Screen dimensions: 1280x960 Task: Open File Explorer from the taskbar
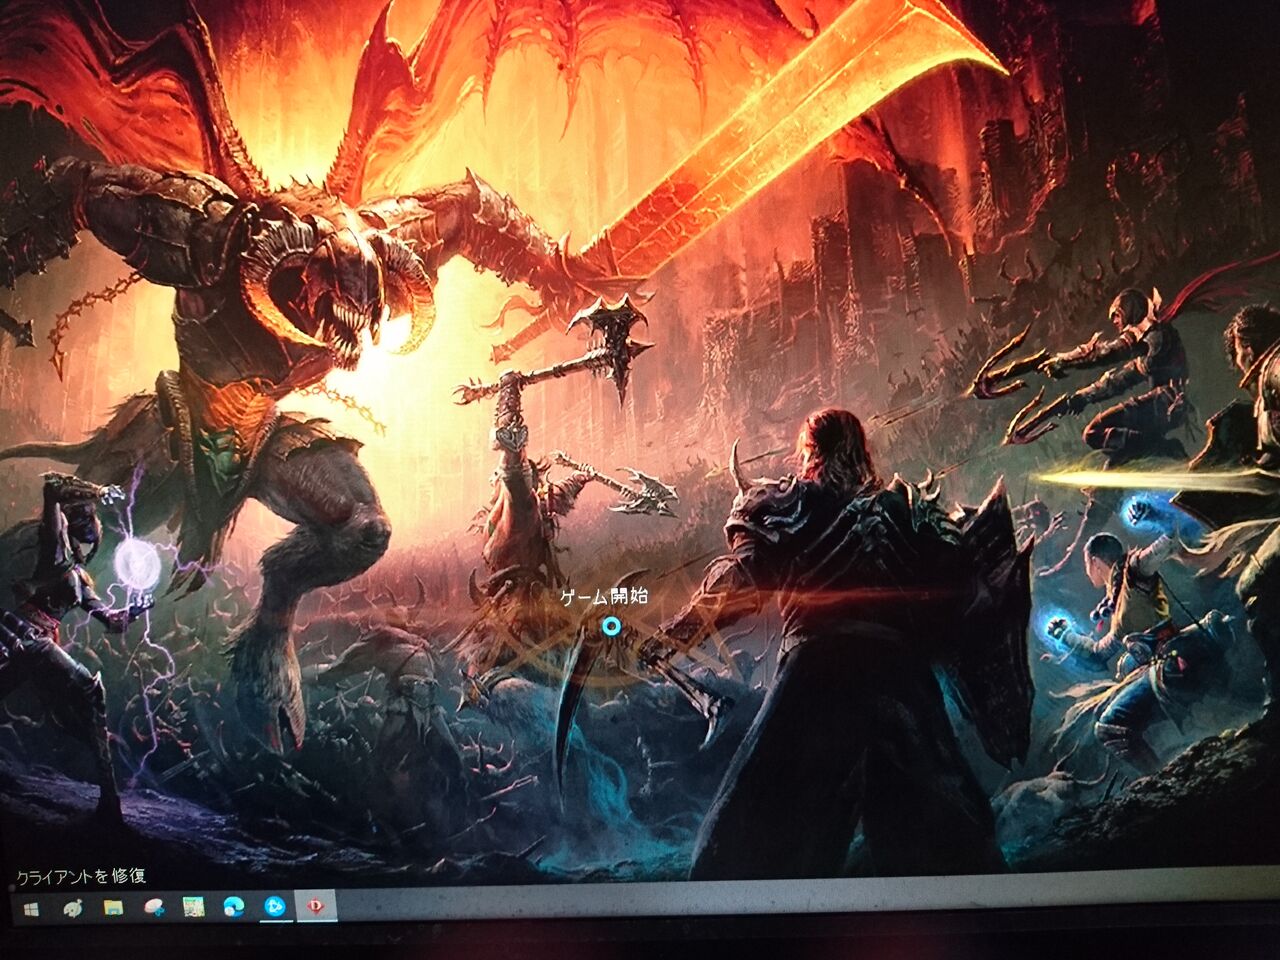(x=114, y=909)
